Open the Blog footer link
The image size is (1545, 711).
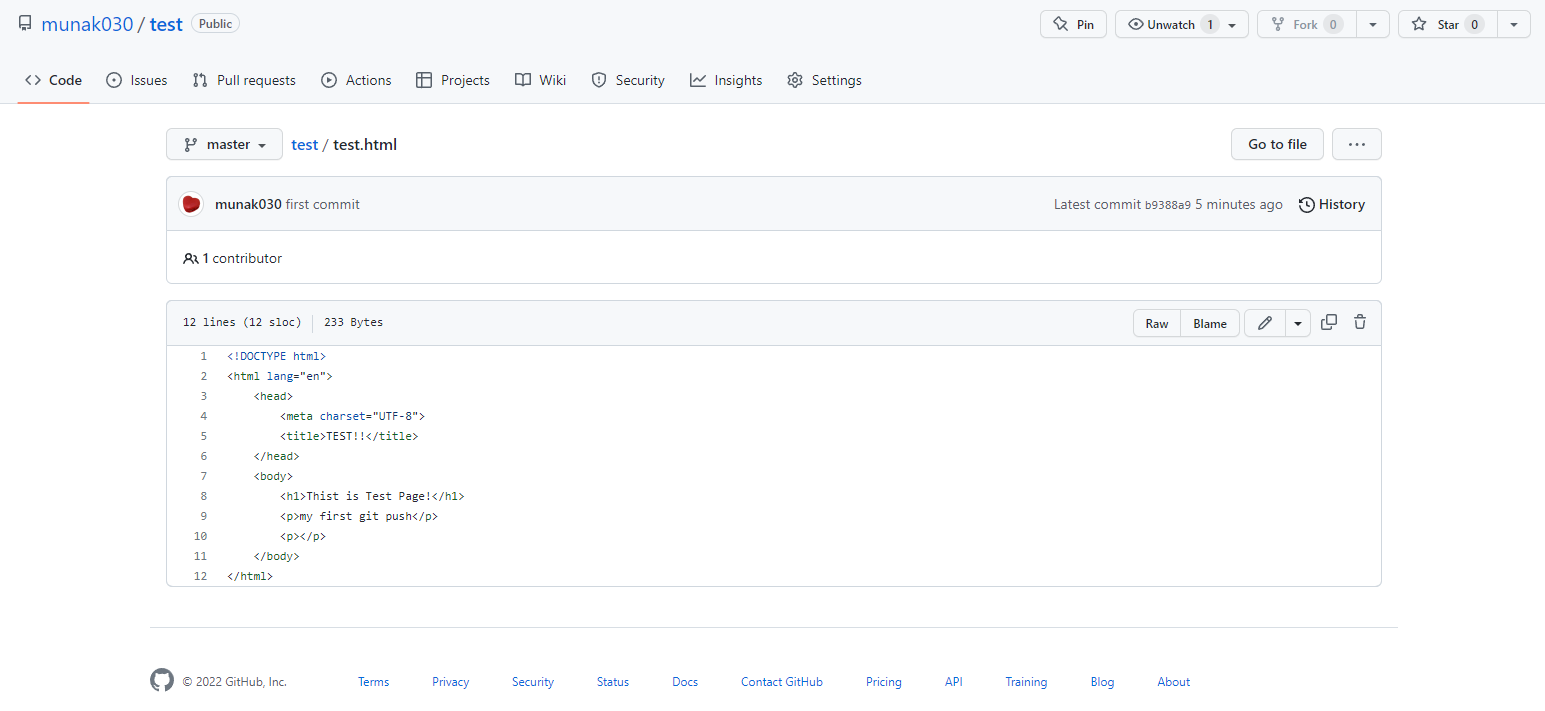1102,682
